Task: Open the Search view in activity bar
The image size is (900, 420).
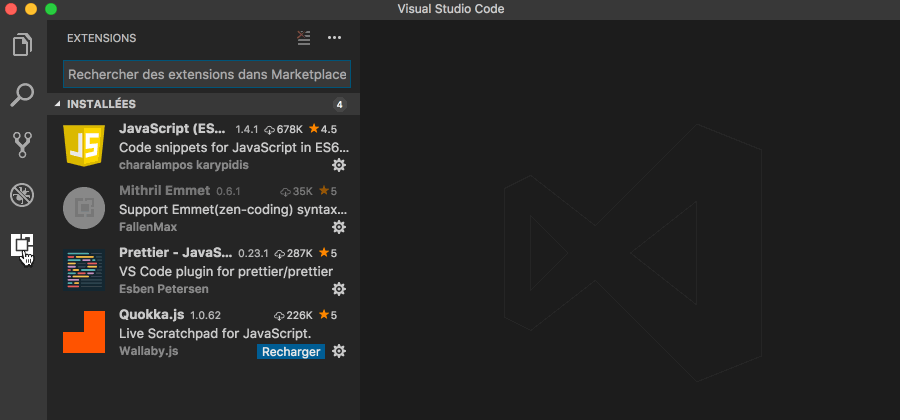Action: pos(22,95)
